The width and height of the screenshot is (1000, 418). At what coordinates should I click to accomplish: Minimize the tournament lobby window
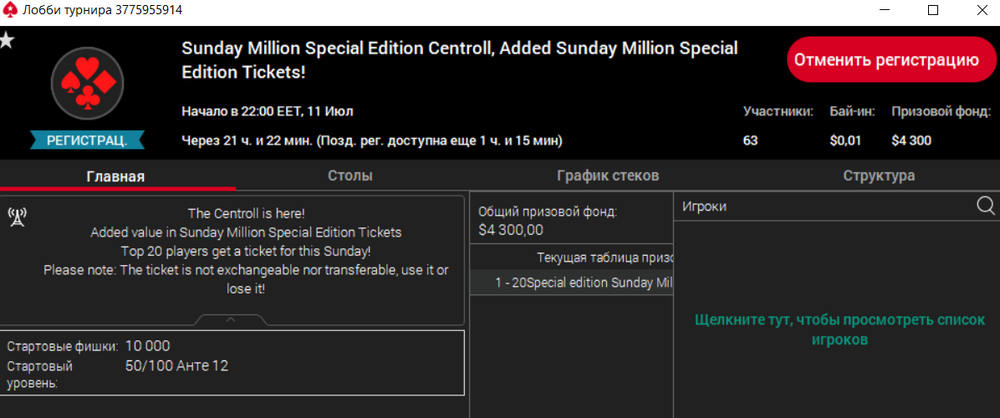click(883, 10)
